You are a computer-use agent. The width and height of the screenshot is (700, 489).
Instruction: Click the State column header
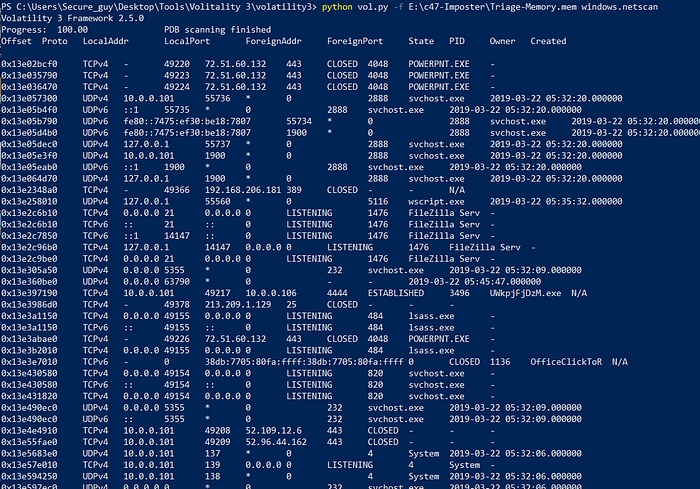421,41
